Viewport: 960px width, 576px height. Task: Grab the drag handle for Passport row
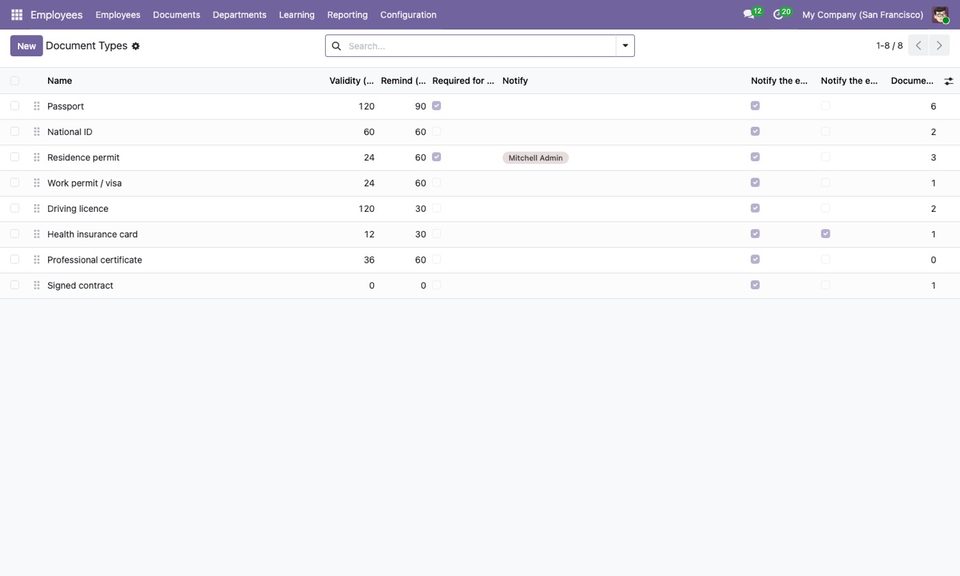tap(37, 106)
